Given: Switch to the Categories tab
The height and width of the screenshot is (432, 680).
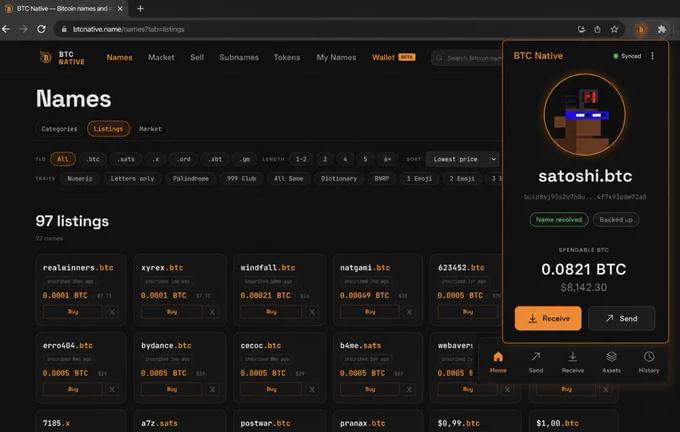Looking at the screenshot, I should coord(59,129).
